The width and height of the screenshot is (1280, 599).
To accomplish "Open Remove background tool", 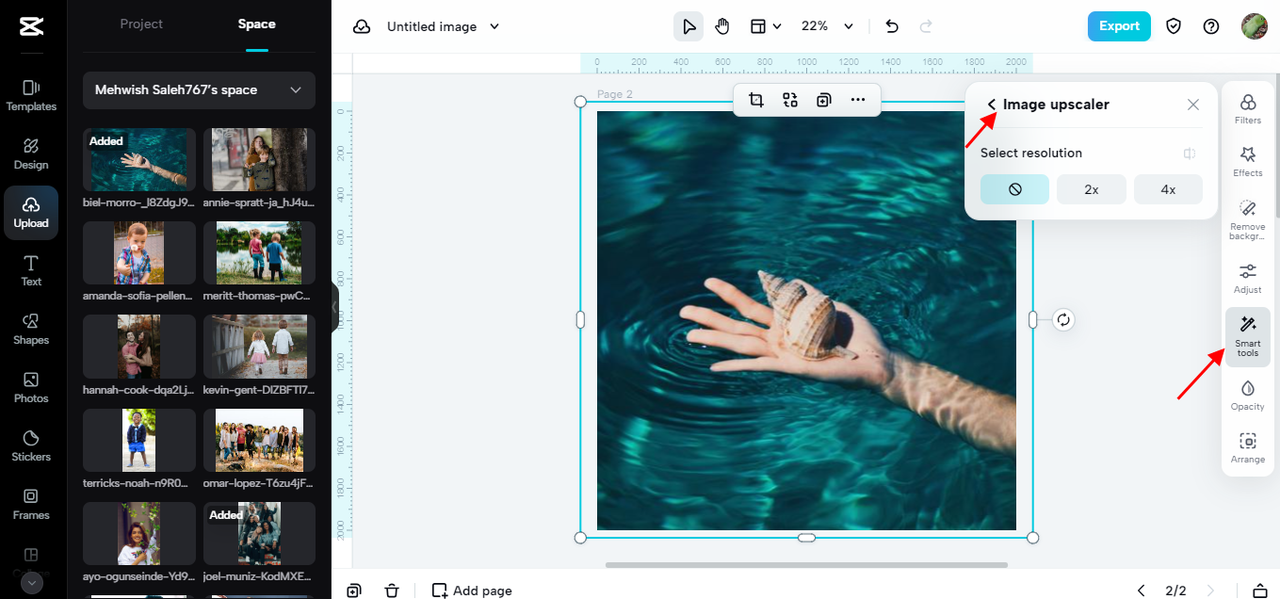I will tap(1248, 219).
